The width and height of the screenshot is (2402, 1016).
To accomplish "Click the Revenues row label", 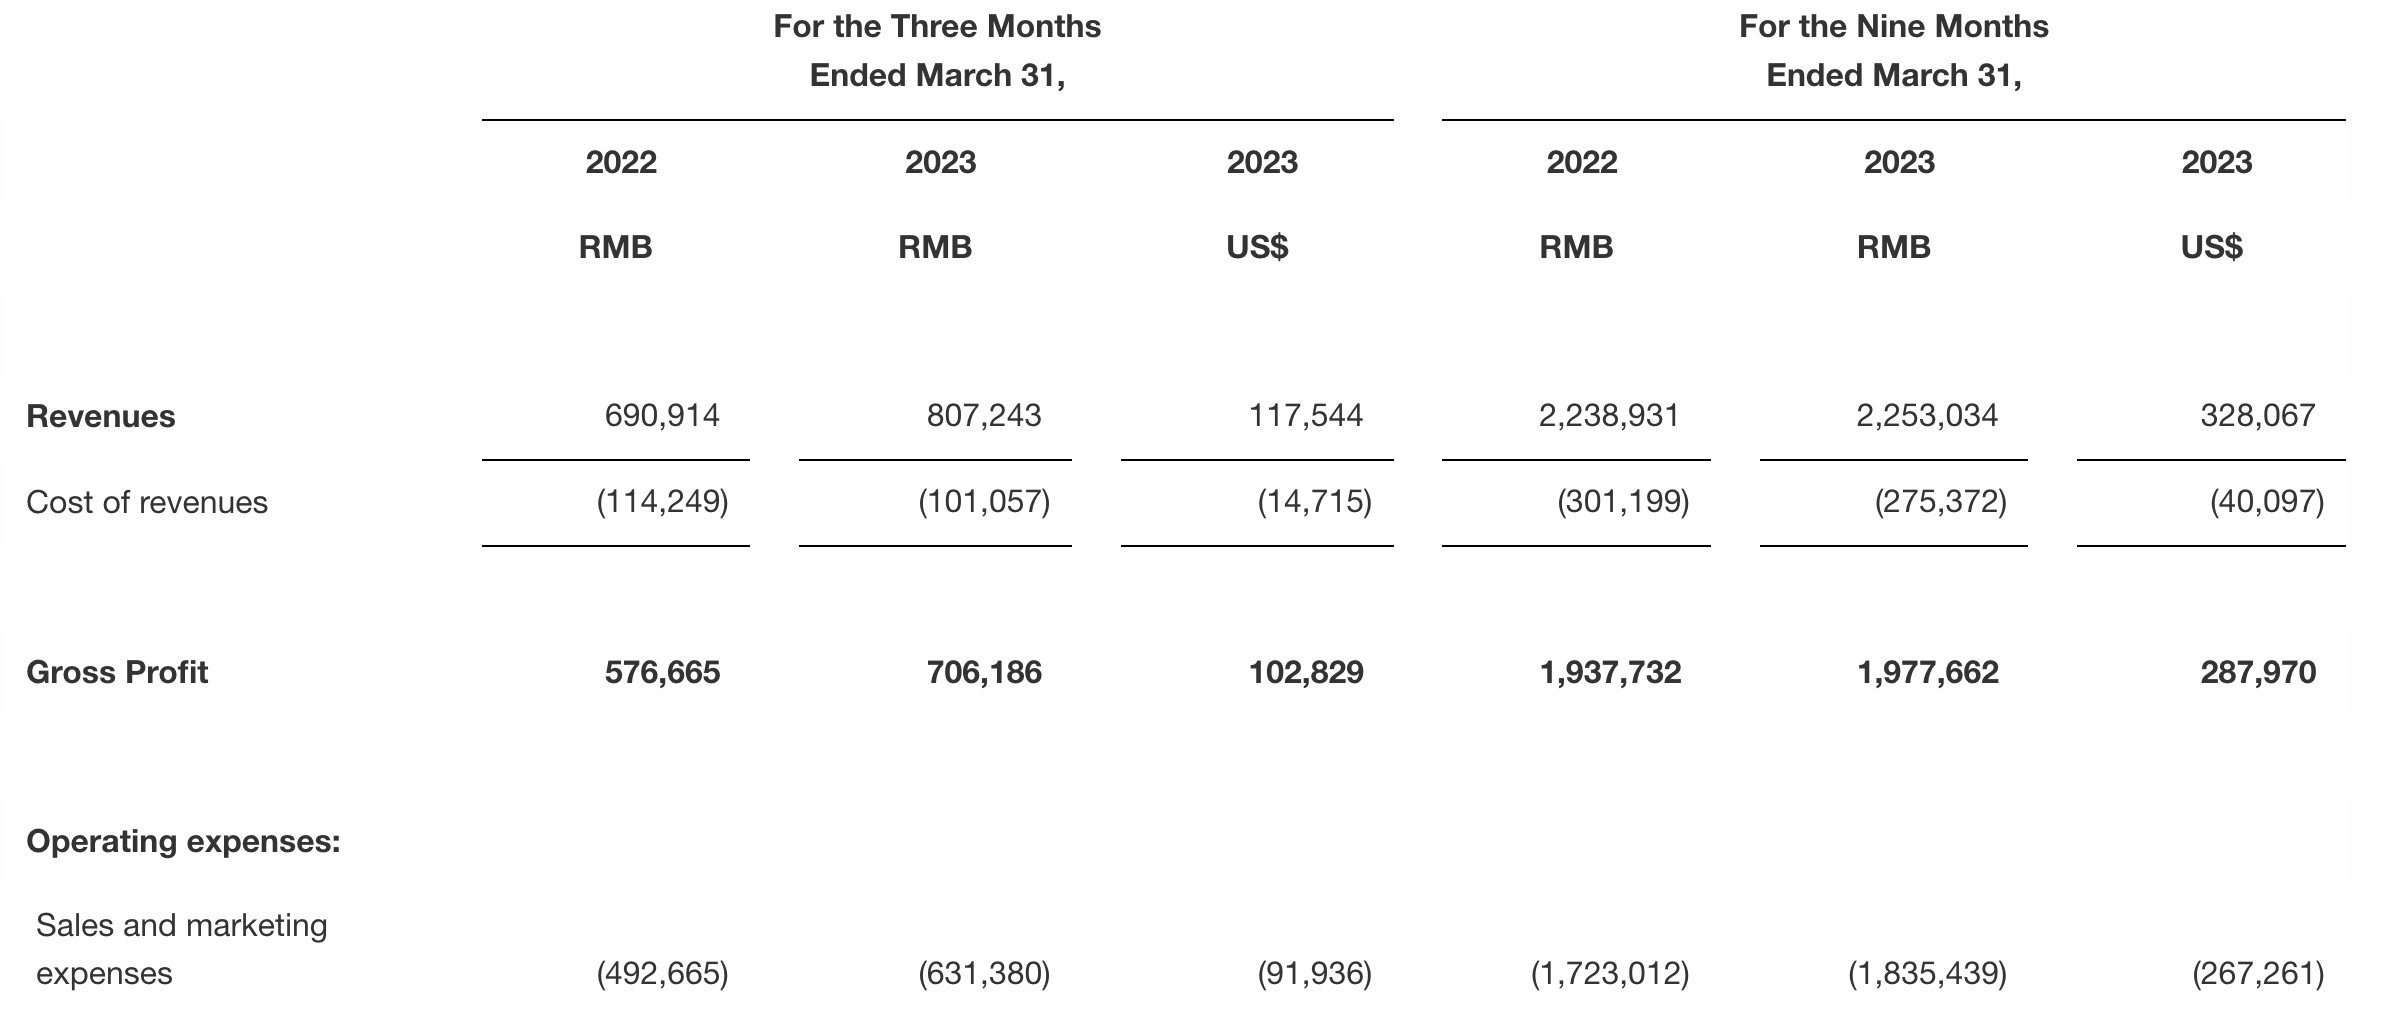I will click(x=101, y=416).
